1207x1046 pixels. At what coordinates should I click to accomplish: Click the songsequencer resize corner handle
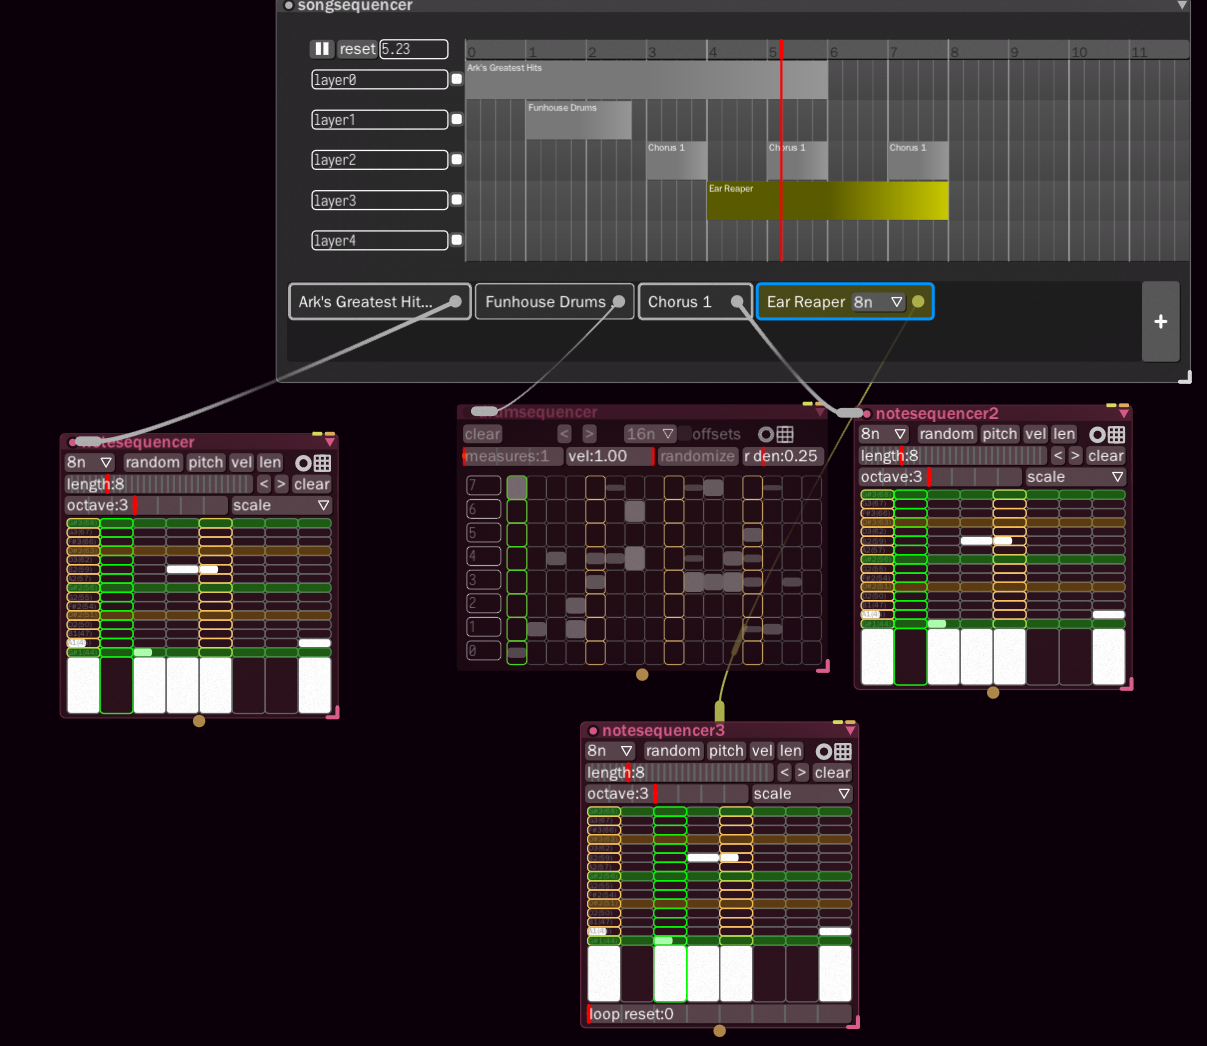[1185, 377]
